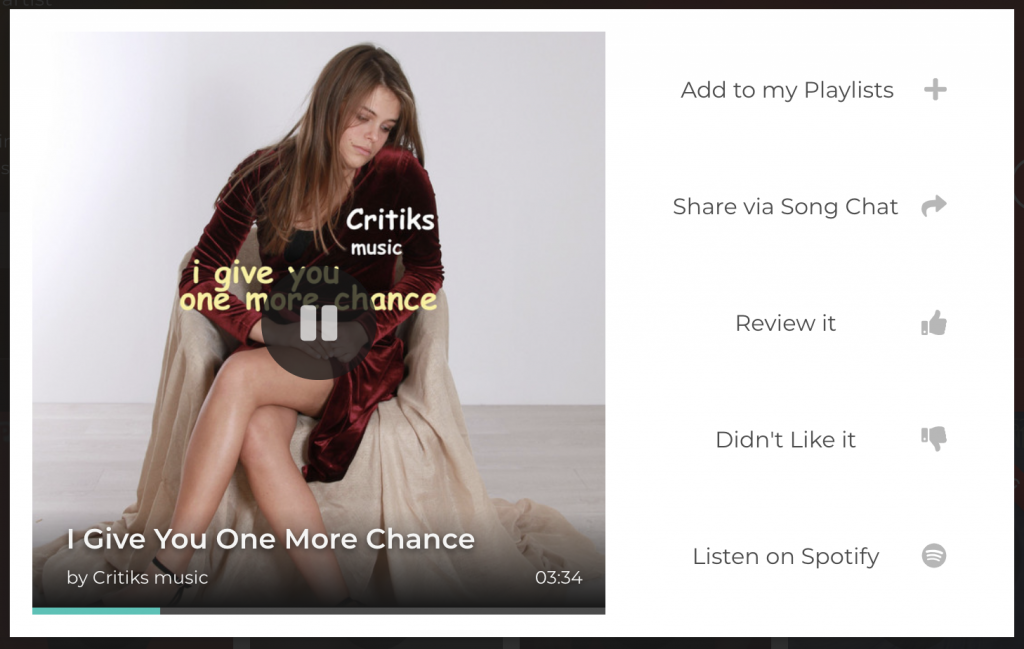The width and height of the screenshot is (1024, 649).
Task: Click the Spotify logo icon
Action: [x=934, y=556]
